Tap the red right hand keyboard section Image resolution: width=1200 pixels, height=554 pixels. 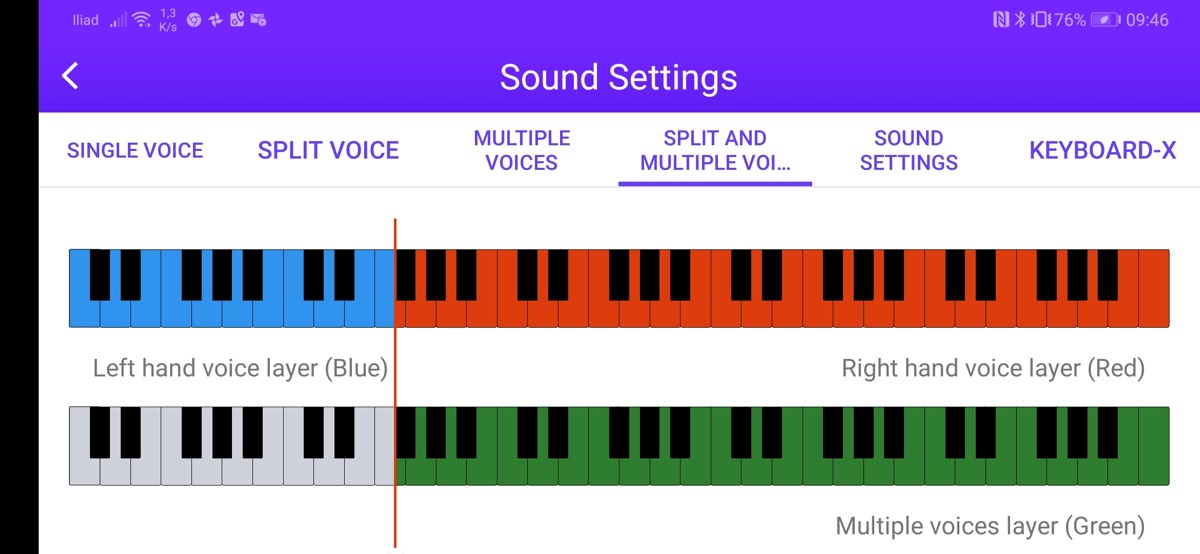[x=780, y=312]
